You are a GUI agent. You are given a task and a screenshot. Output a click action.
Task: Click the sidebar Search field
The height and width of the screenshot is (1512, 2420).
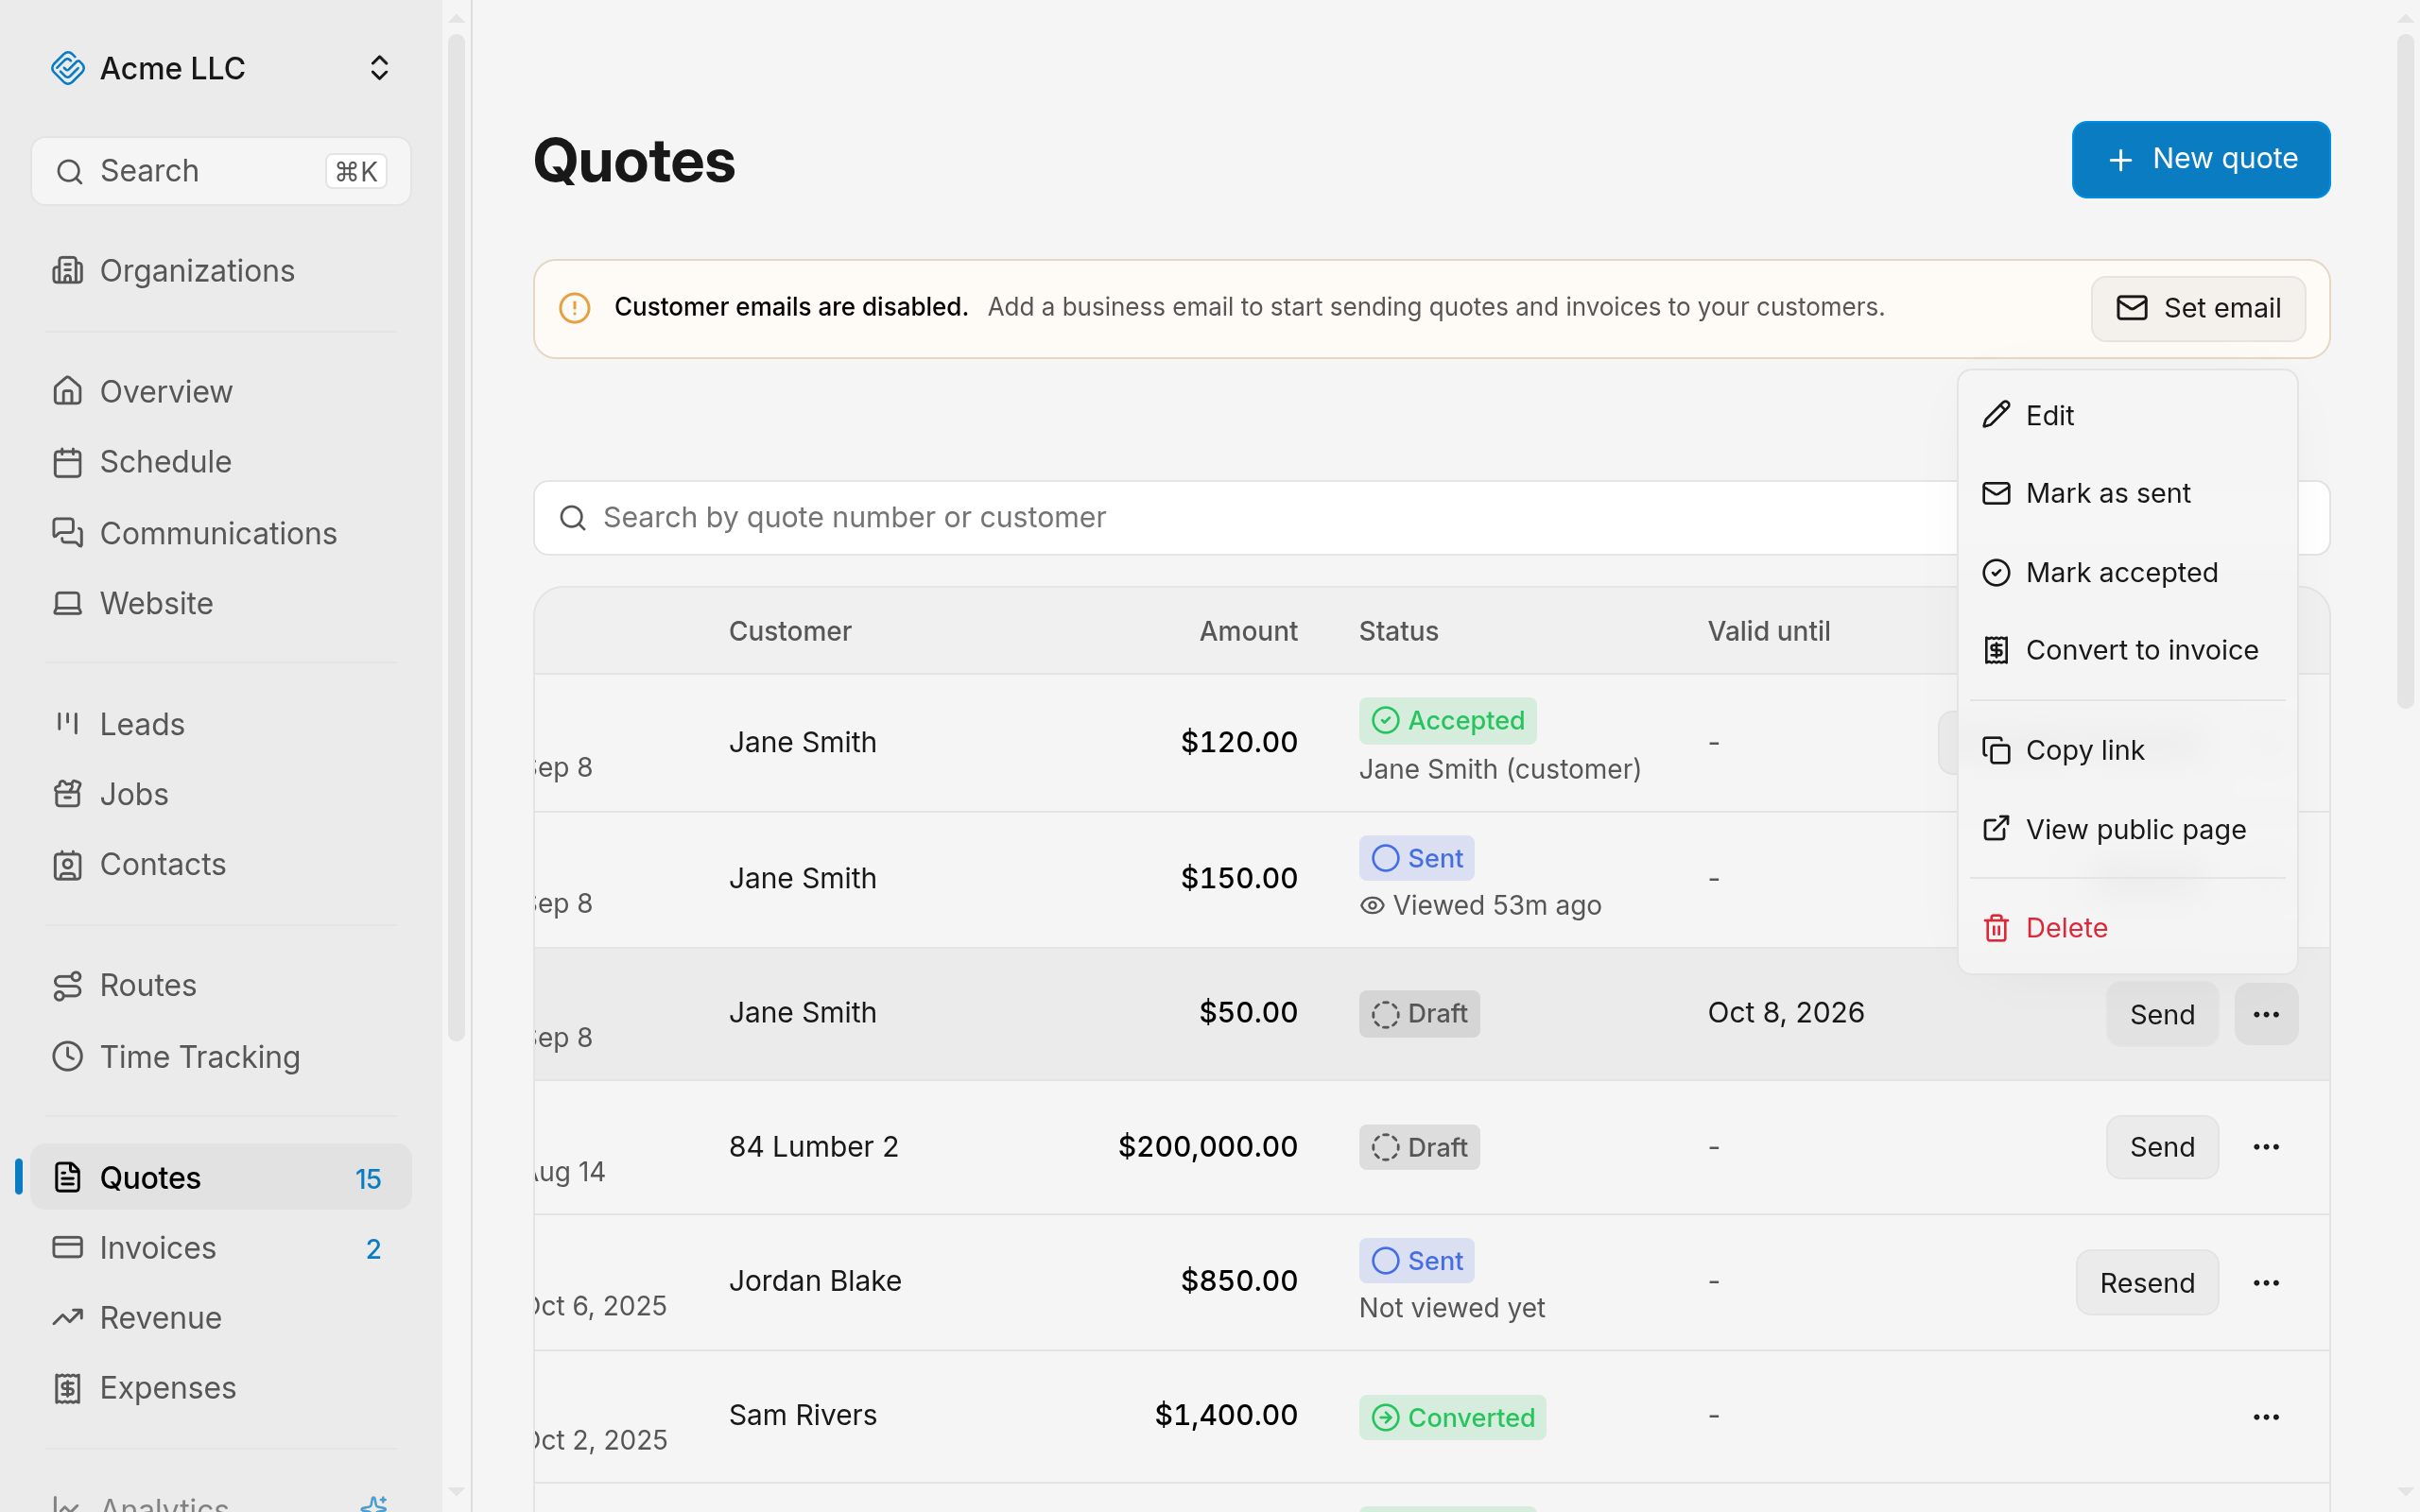pyautogui.click(x=220, y=171)
